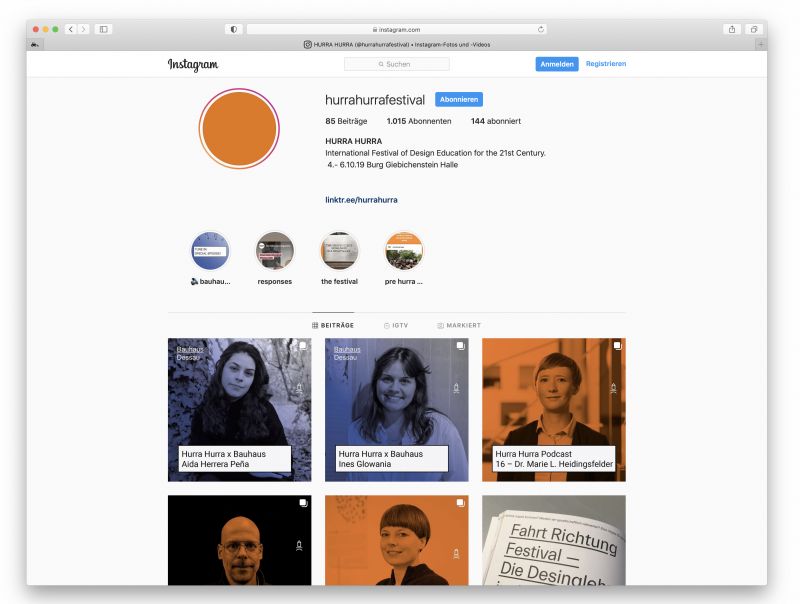View the 1.015 Abonnenten list

(x=419, y=121)
